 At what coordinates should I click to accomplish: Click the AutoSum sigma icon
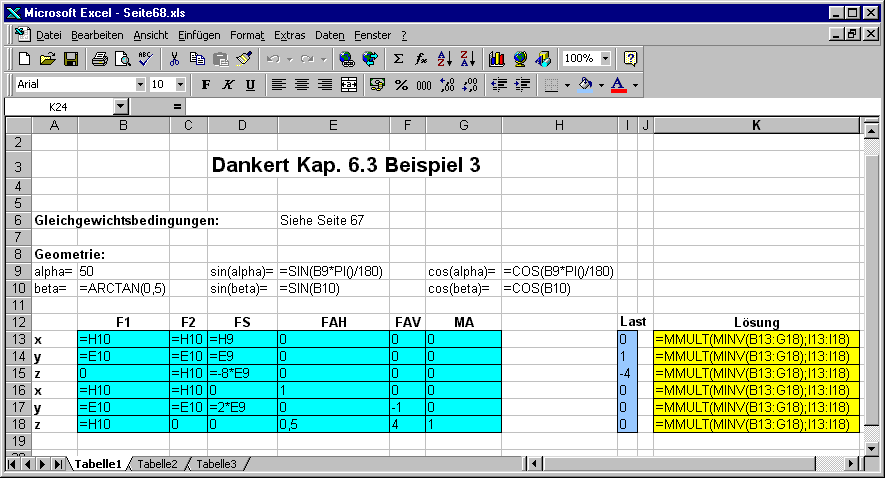tap(398, 59)
